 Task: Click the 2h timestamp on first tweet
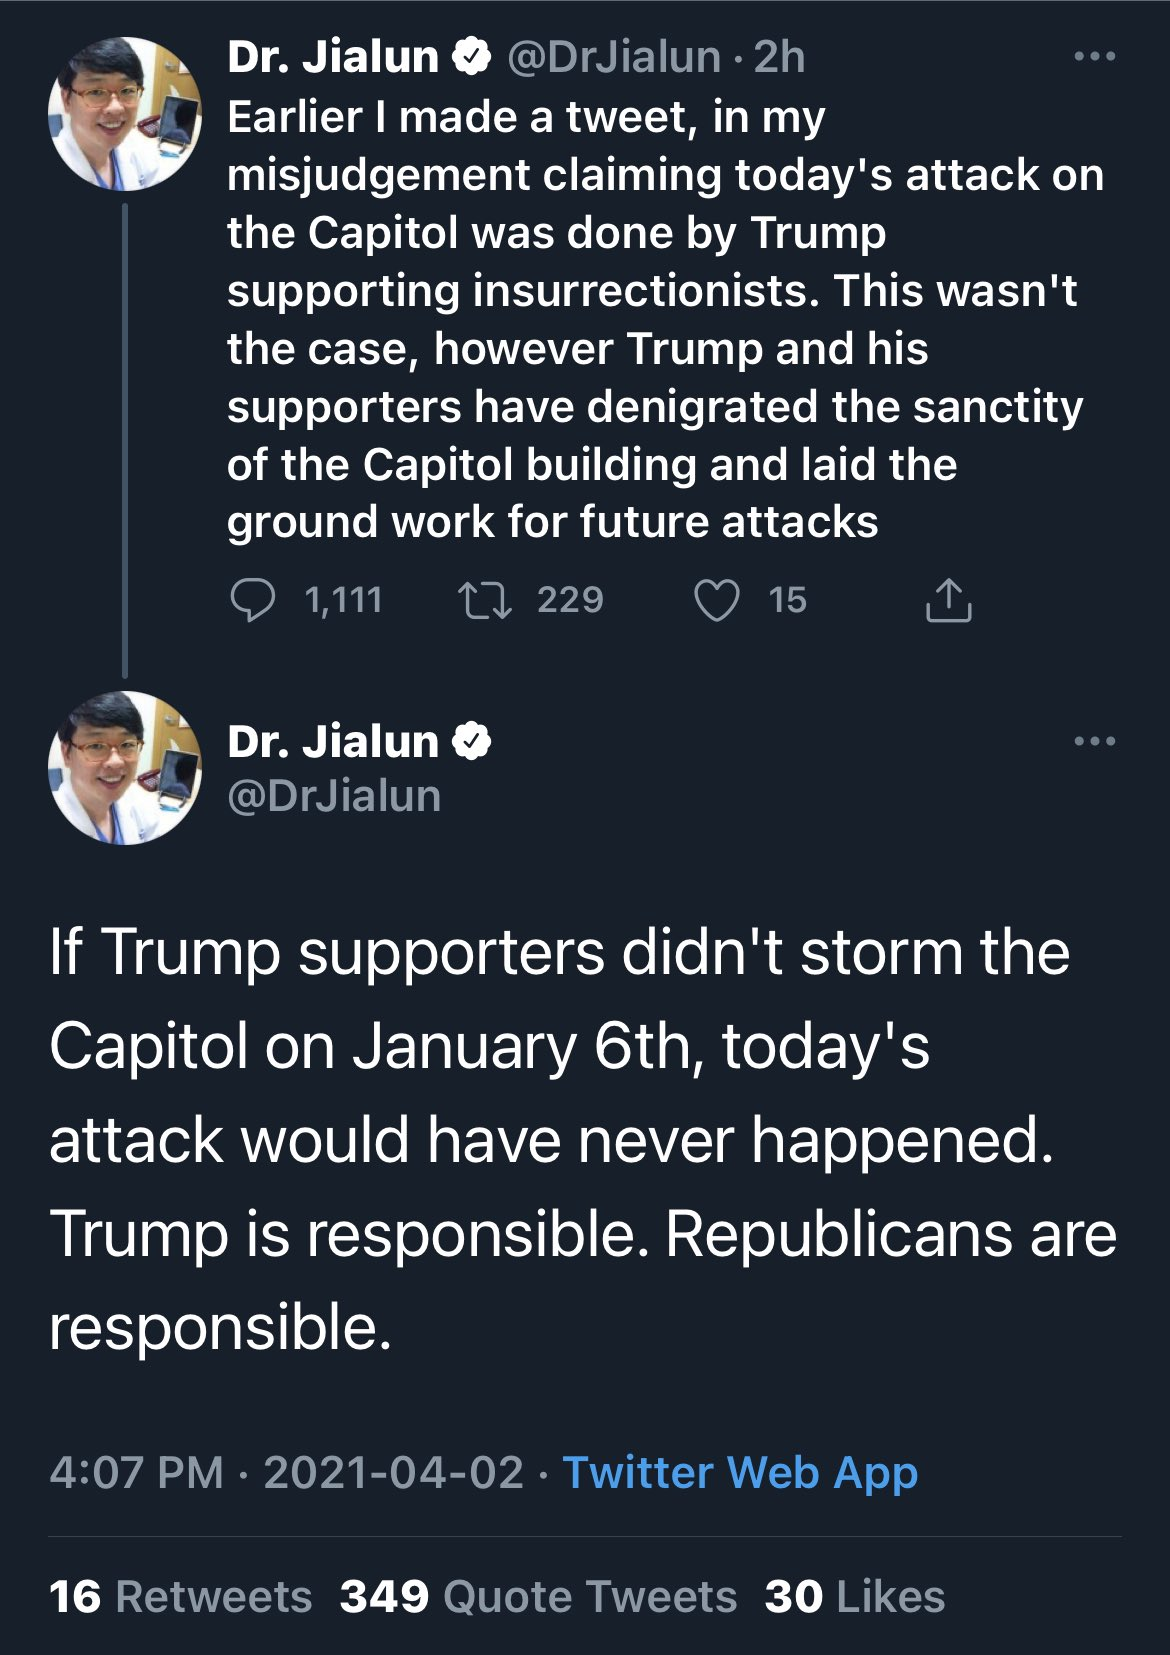(779, 57)
